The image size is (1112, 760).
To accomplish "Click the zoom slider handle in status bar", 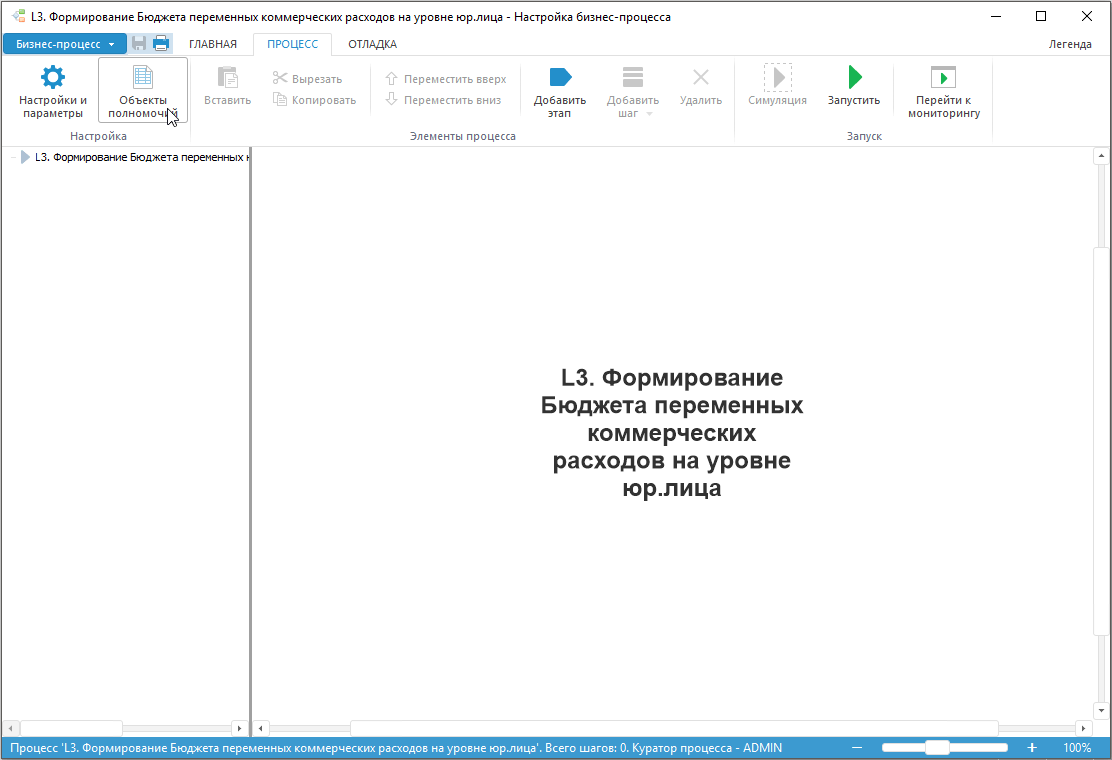I will (938, 747).
